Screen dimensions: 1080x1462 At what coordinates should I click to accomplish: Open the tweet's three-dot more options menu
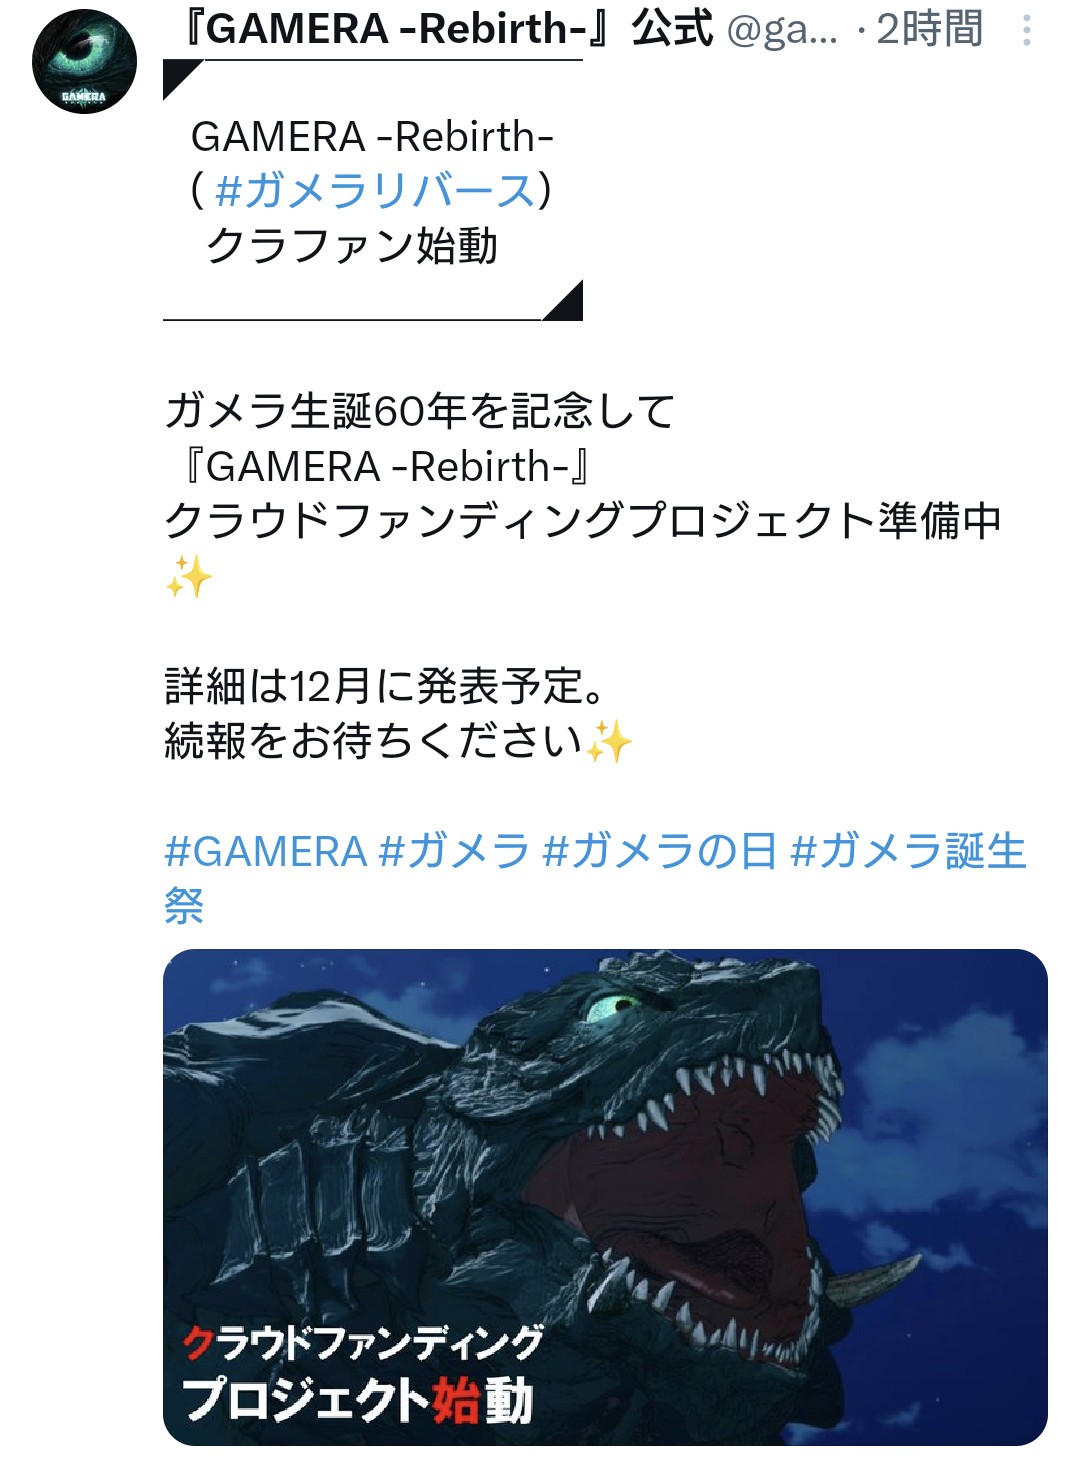[x=1026, y=30]
